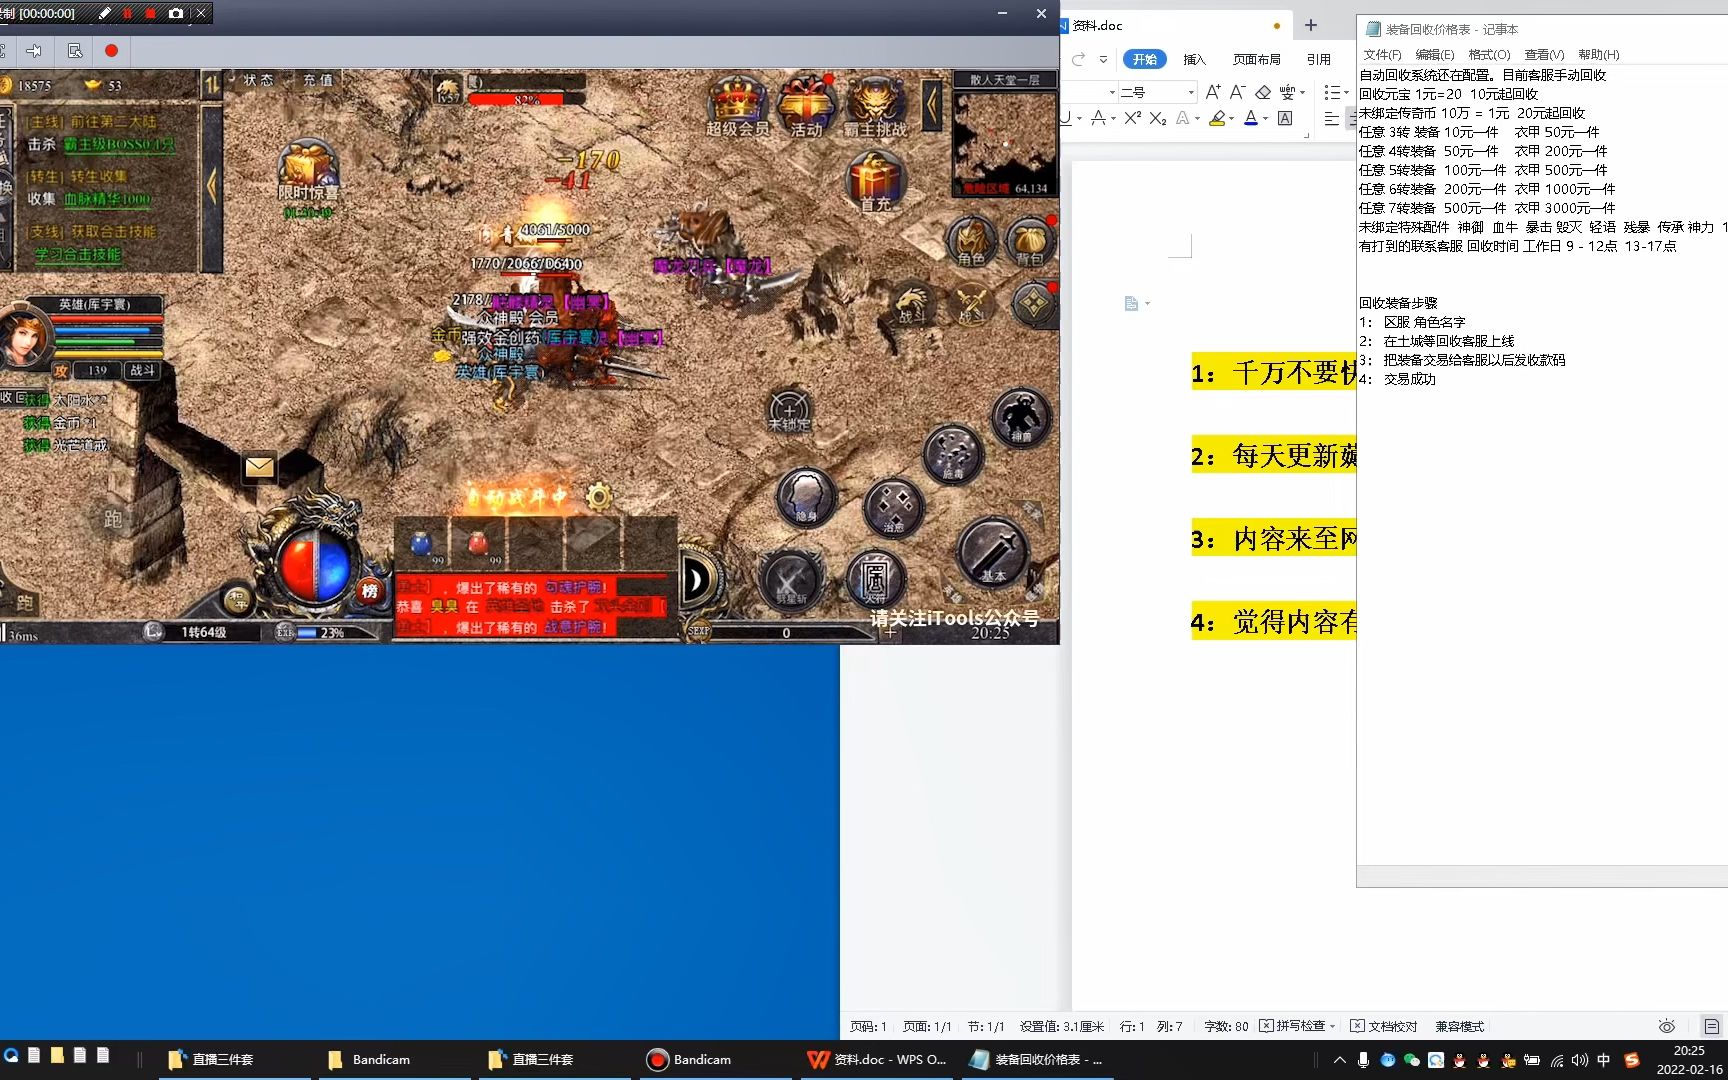
Task: Click the decrease font size icon in WPS
Action: click(1237, 92)
